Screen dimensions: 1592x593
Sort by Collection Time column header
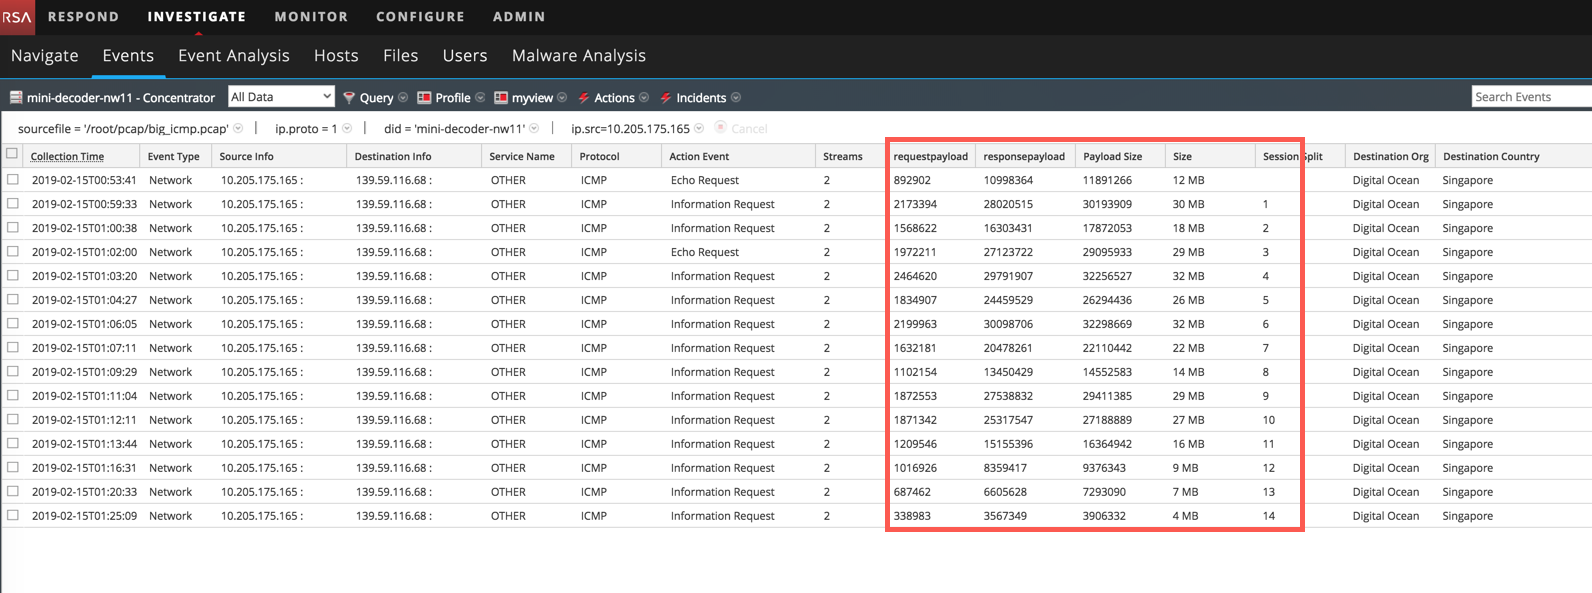pos(67,157)
